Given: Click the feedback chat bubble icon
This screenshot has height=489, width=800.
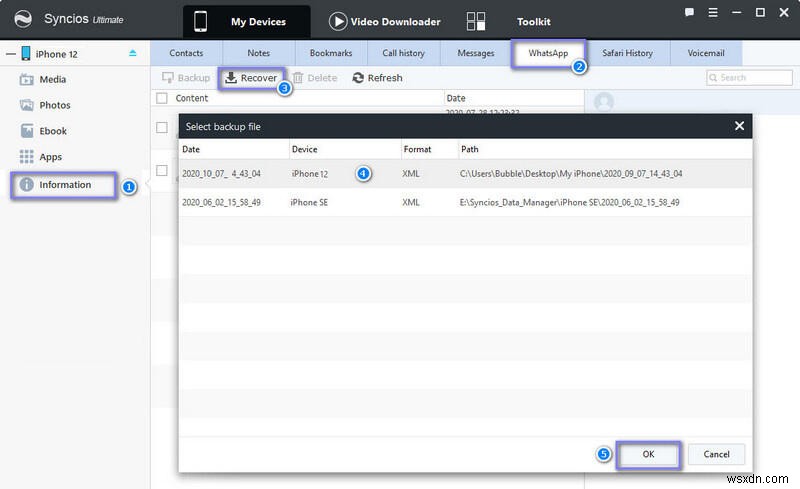Looking at the screenshot, I should 689,13.
